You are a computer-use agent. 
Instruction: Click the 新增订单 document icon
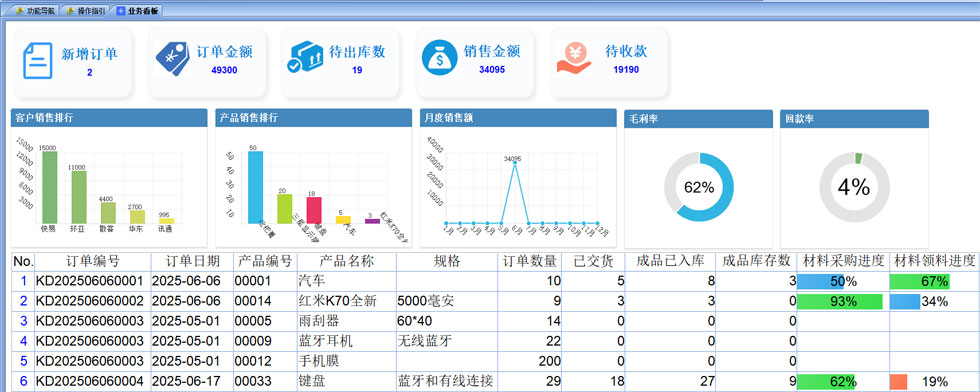pyautogui.click(x=38, y=61)
